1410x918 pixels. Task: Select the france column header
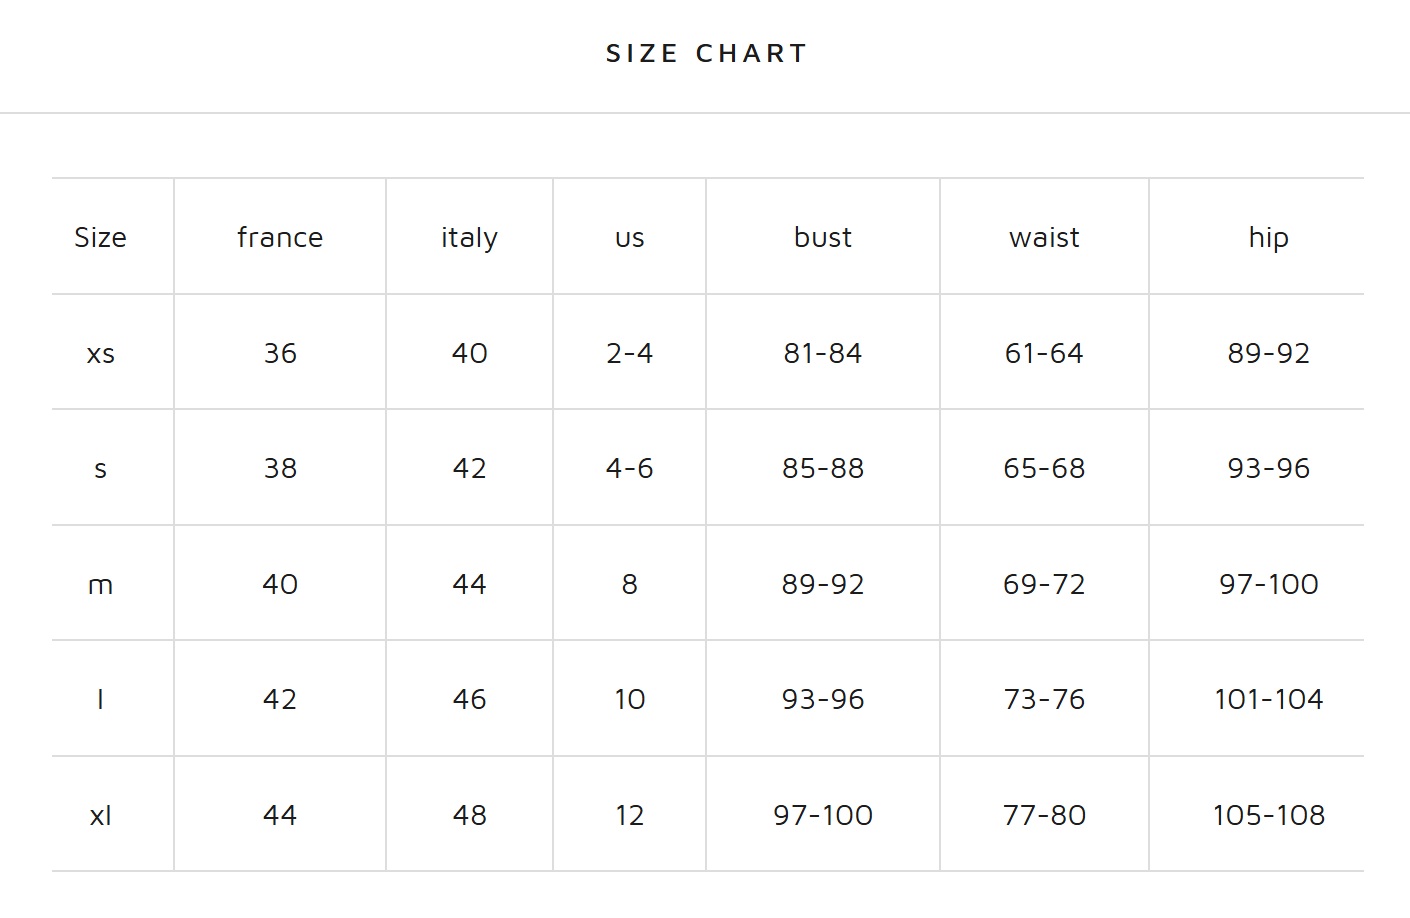[280, 237]
